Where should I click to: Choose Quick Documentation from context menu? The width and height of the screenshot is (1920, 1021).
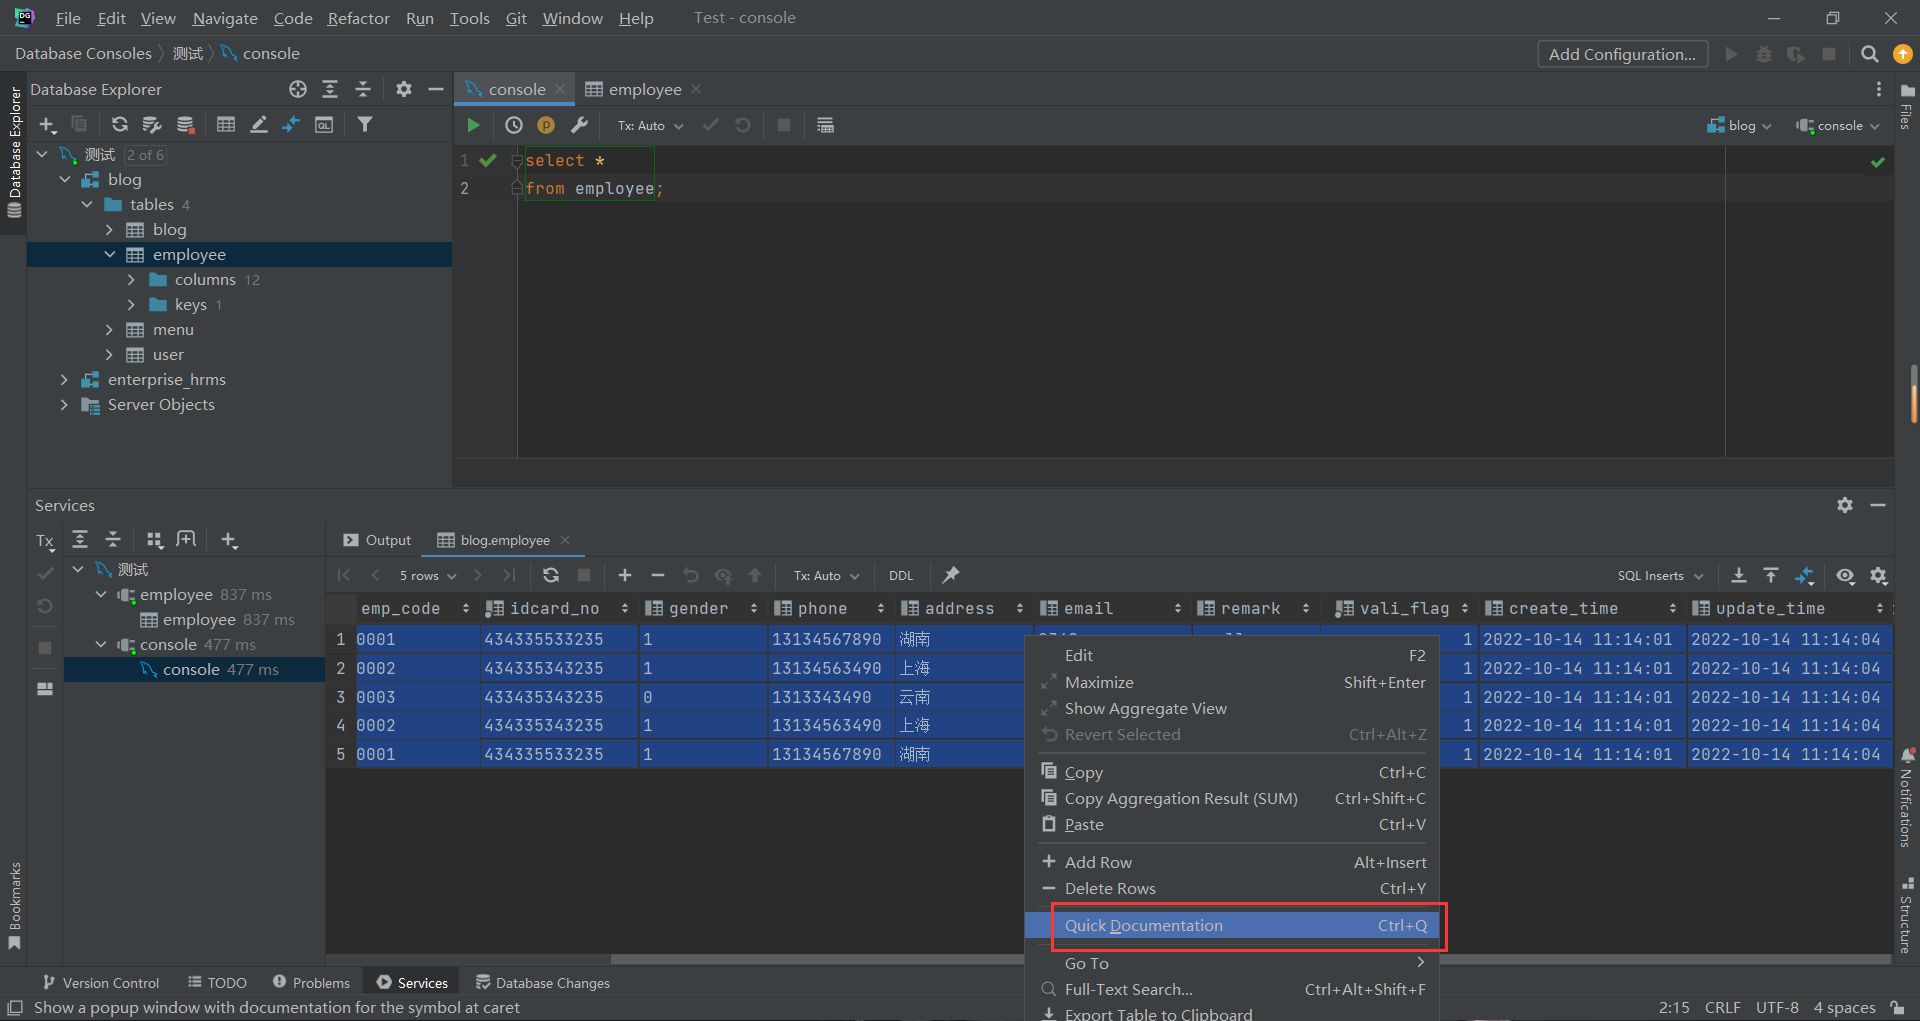pos(1232,925)
